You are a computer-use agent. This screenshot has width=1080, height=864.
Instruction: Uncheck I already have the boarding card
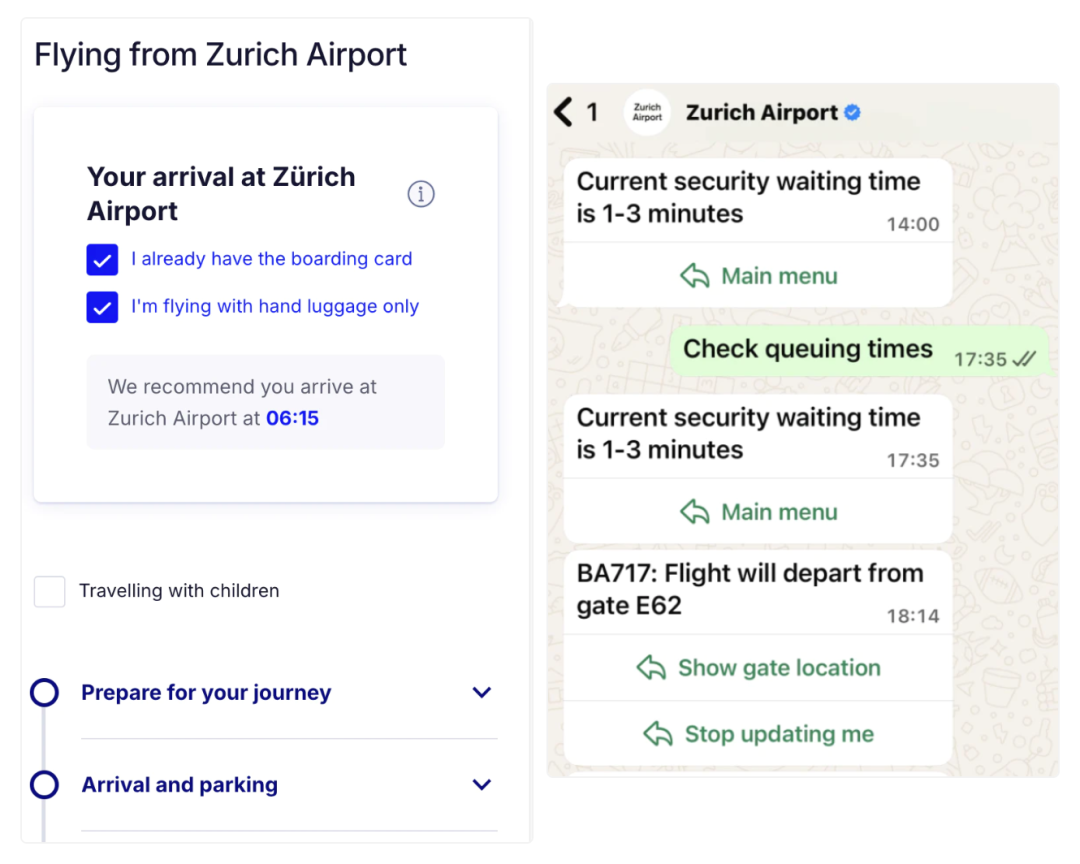click(102, 260)
